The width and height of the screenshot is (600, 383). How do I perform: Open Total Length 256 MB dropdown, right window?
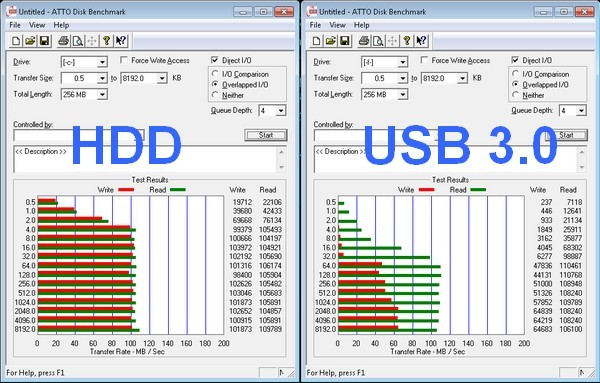[385, 94]
